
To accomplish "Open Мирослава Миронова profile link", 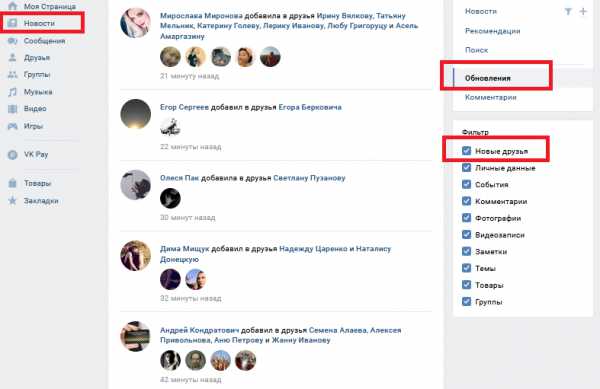I will [201, 16].
